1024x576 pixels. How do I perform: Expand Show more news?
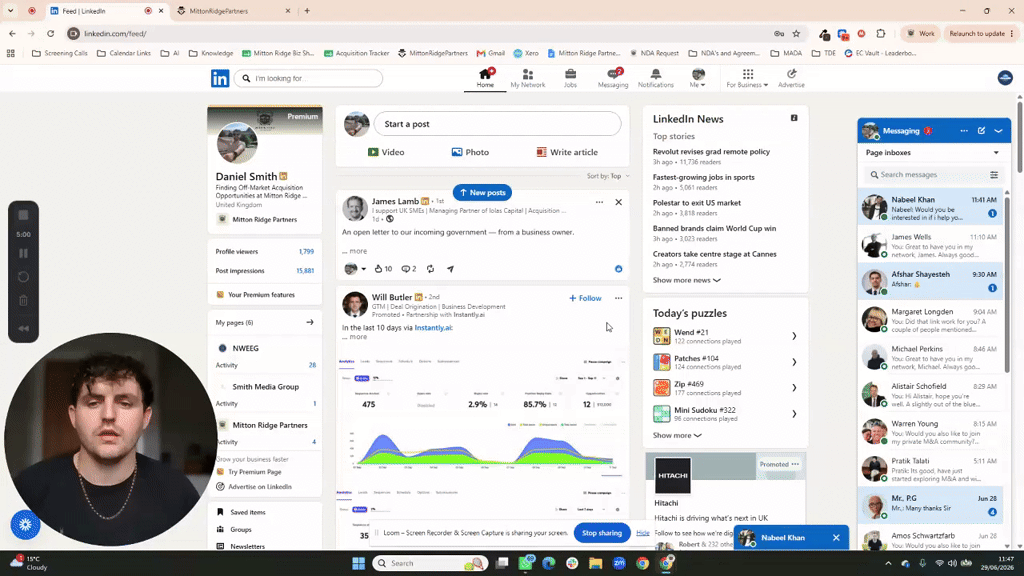686,280
